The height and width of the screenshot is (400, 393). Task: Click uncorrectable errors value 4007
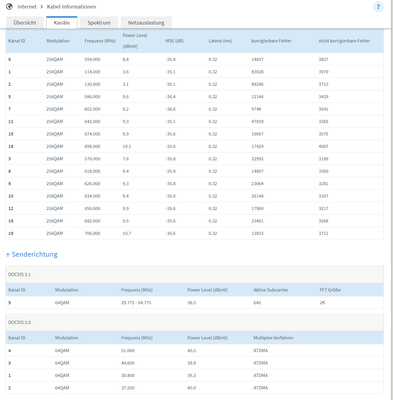coord(323,146)
